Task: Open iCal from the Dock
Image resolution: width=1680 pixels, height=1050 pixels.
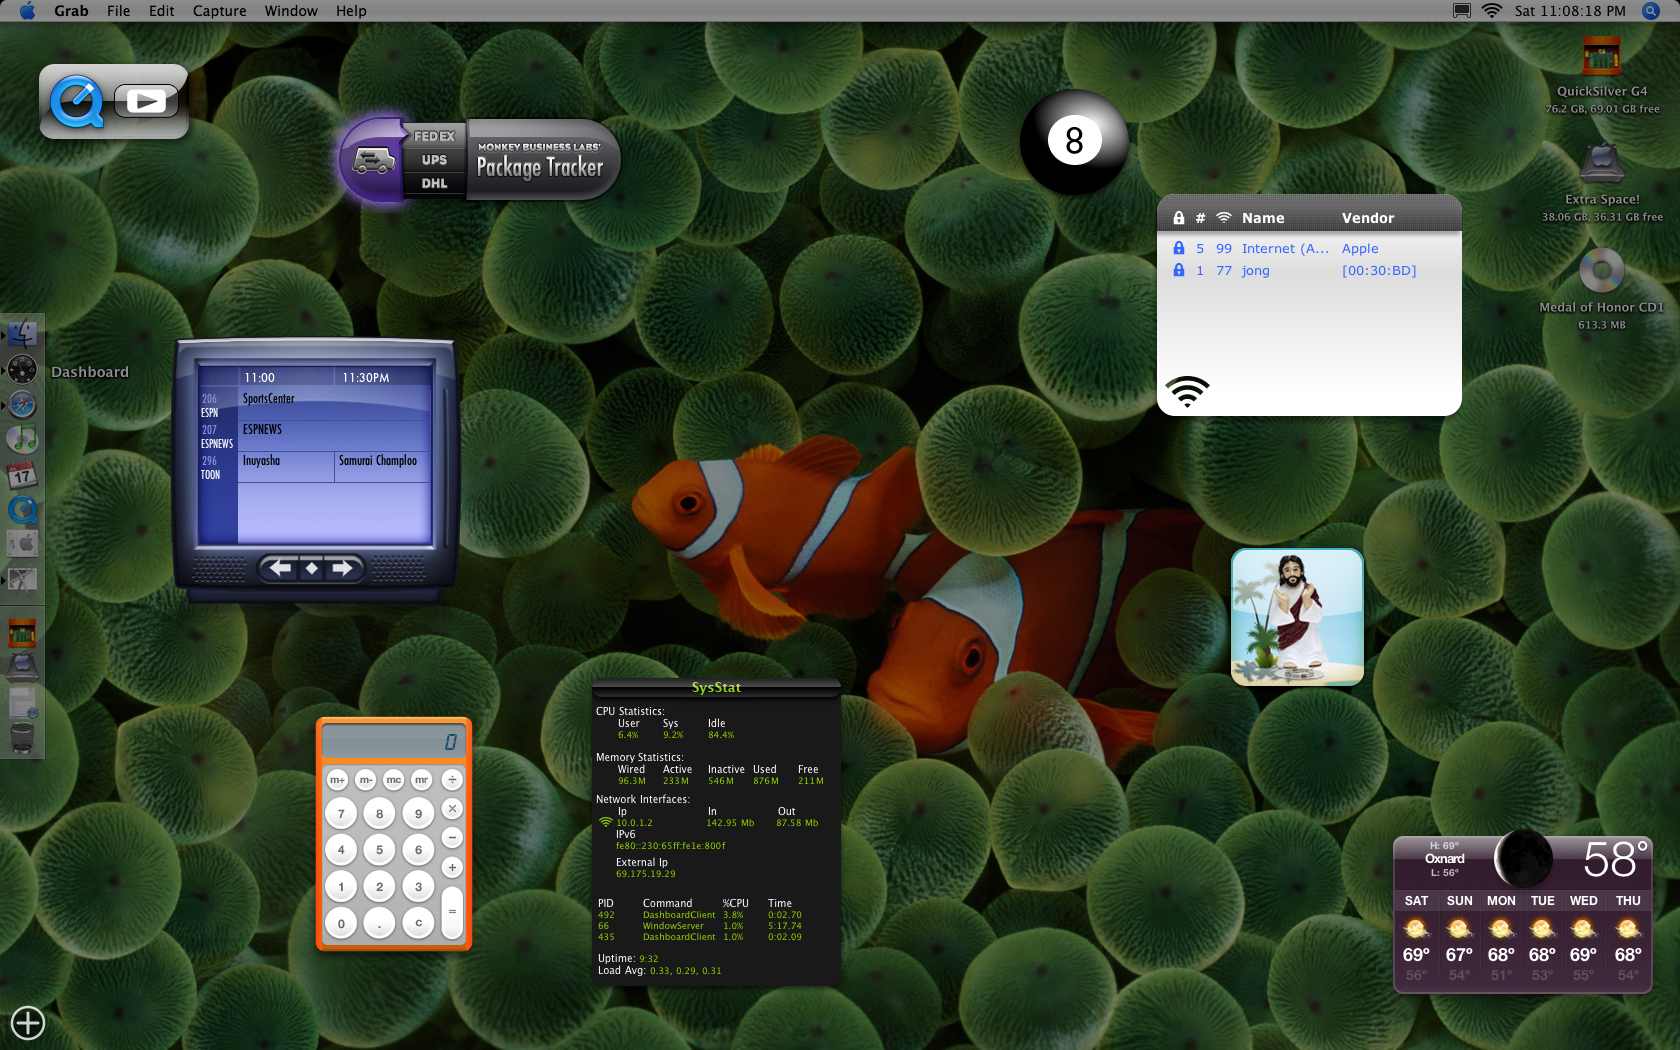Action: [x=22, y=474]
